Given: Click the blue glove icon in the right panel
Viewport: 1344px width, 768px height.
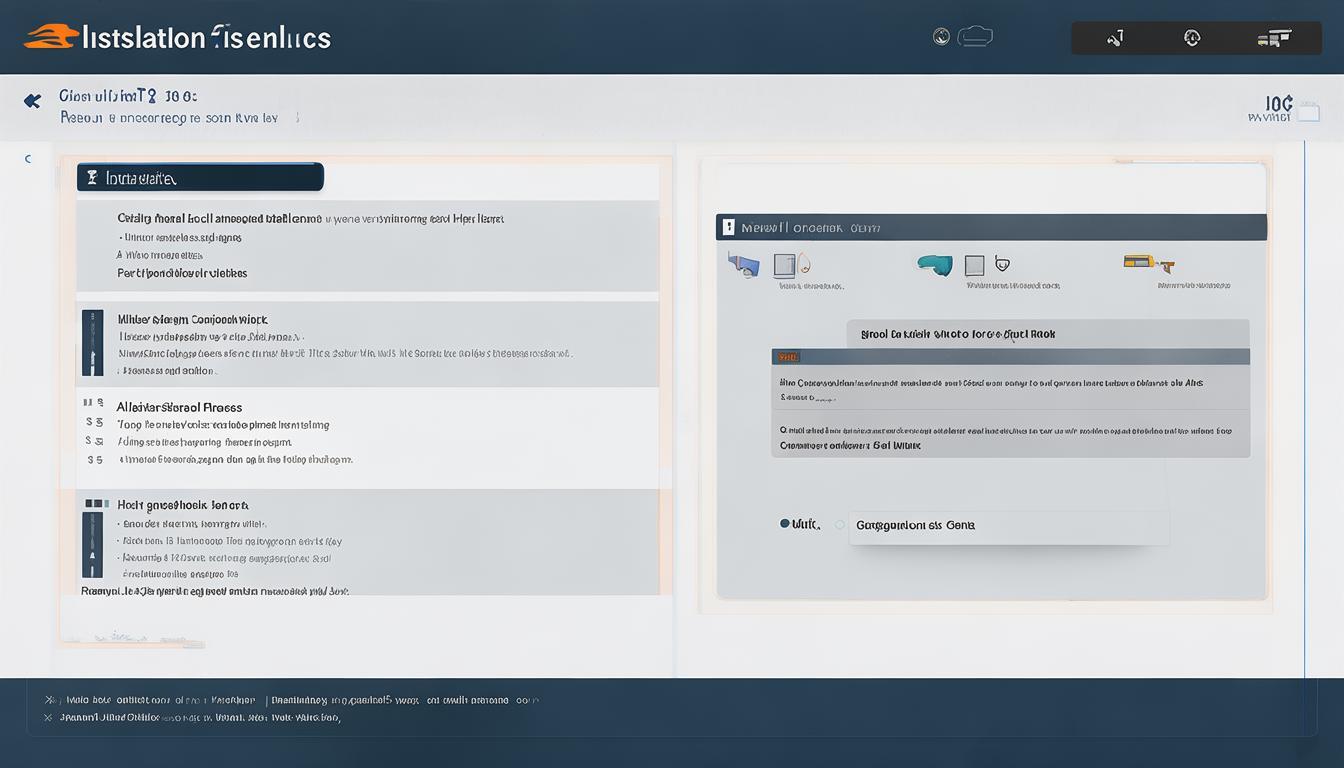Looking at the screenshot, I should click(x=744, y=265).
